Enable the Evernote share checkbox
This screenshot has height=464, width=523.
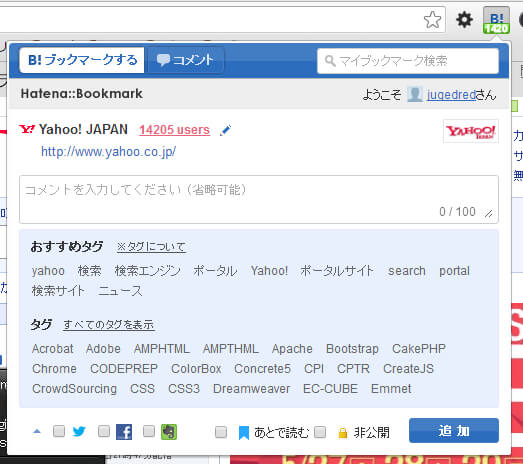tap(149, 431)
